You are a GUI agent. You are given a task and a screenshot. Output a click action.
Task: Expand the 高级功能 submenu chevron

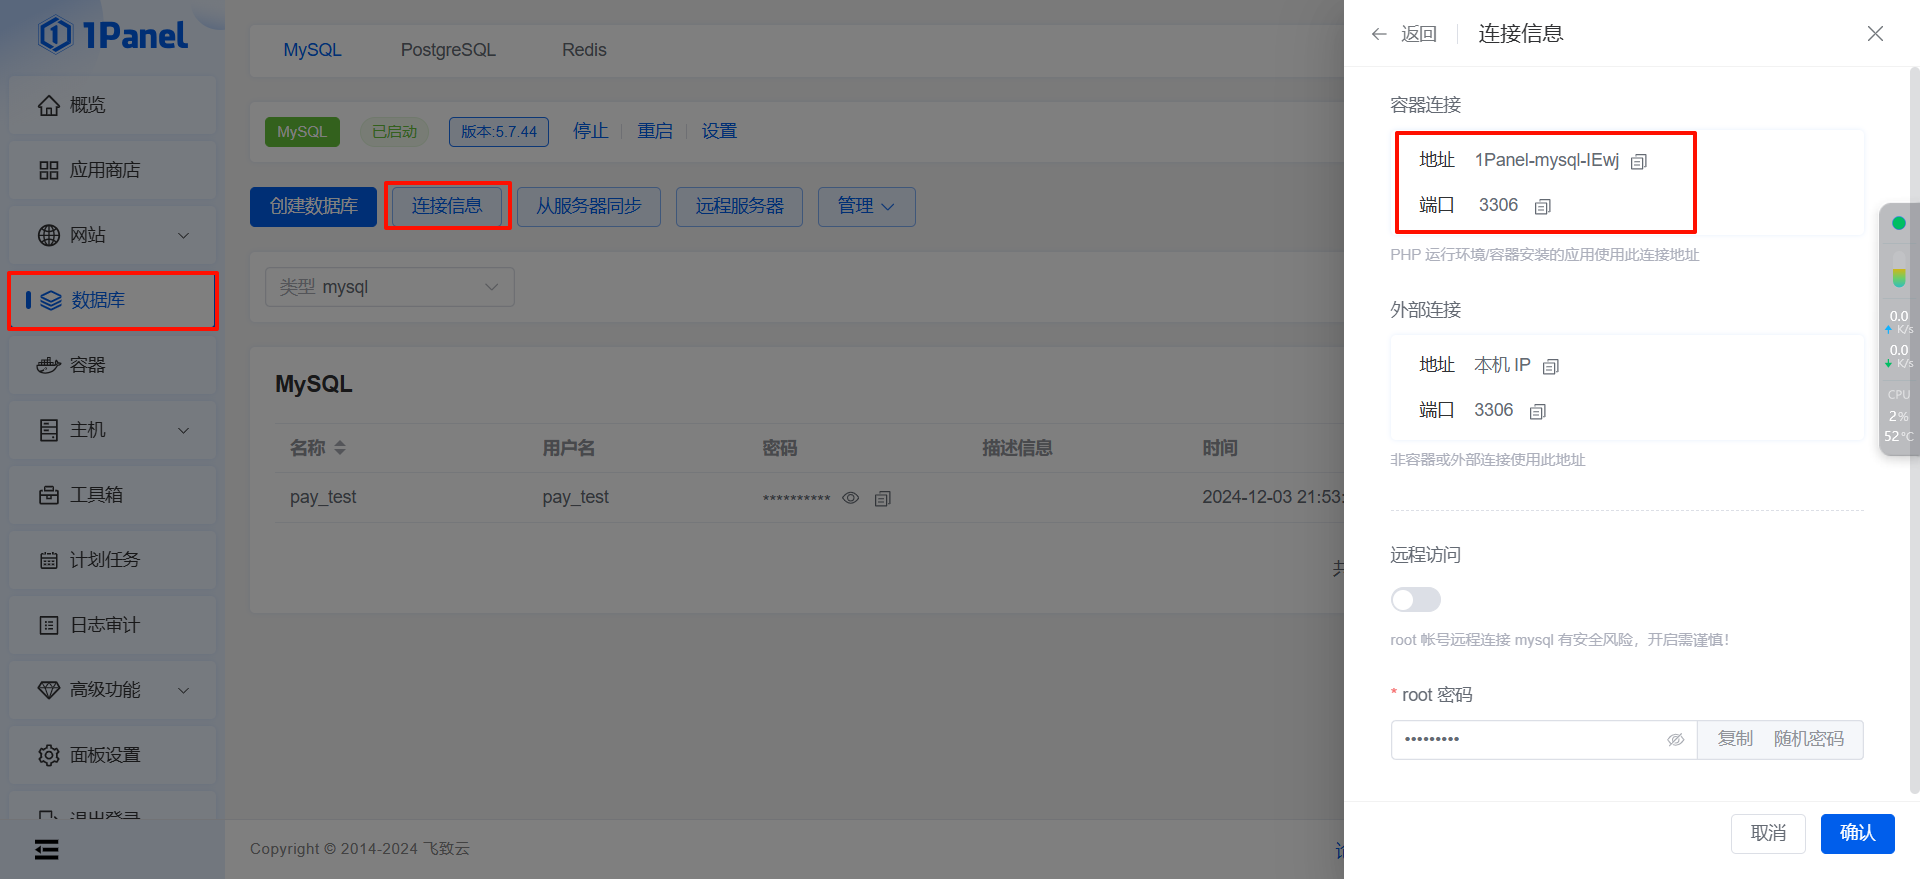pyautogui.click(x=183, y=690)
